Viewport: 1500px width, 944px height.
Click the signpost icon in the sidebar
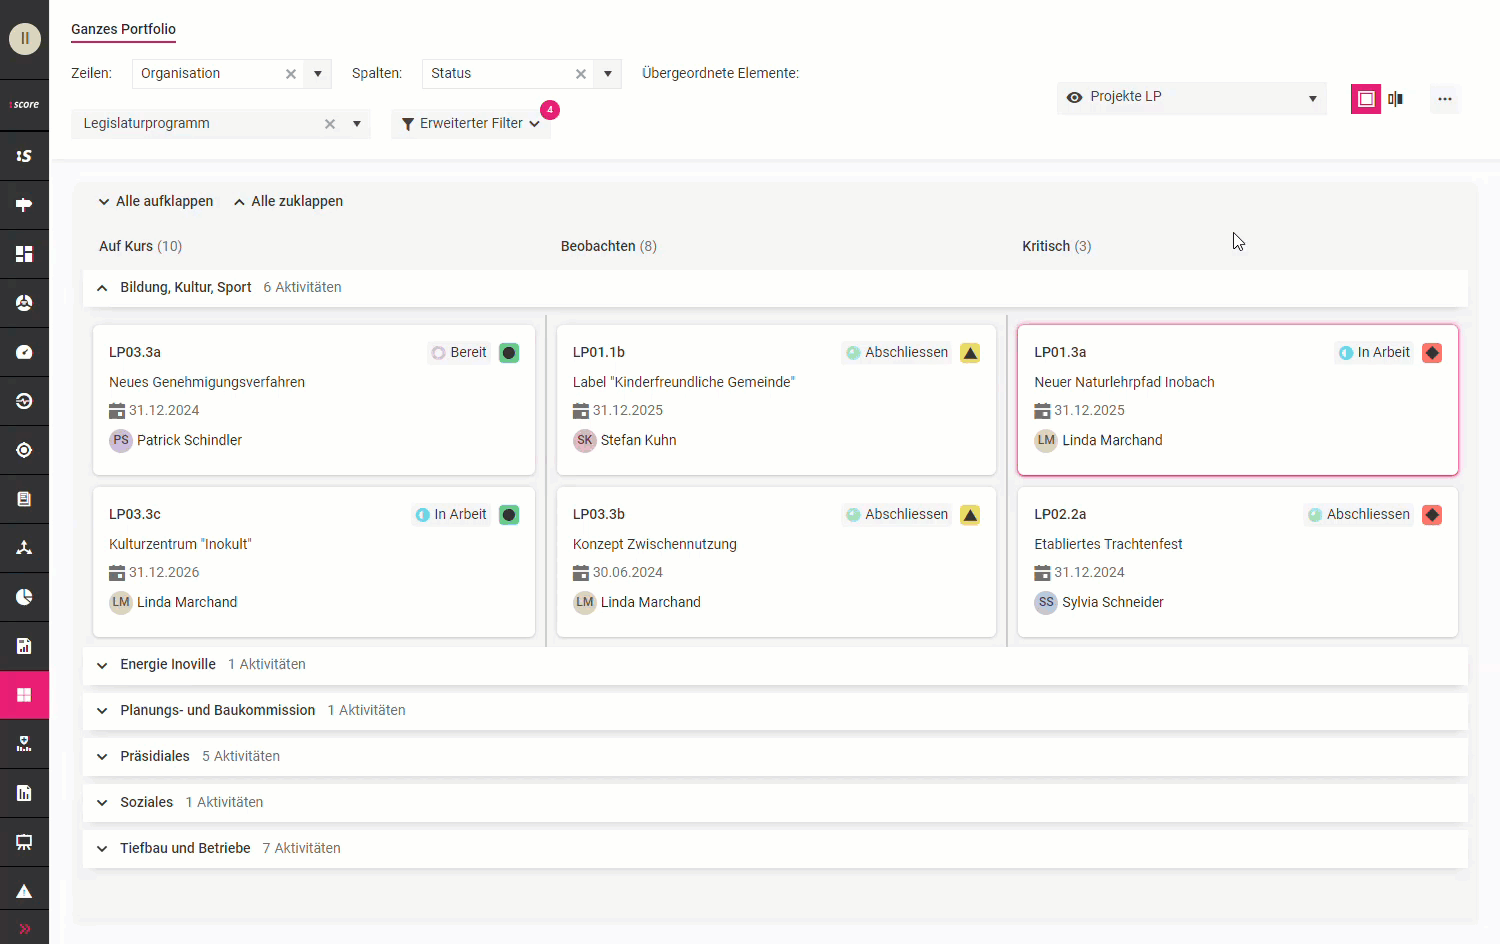(24, 205)
